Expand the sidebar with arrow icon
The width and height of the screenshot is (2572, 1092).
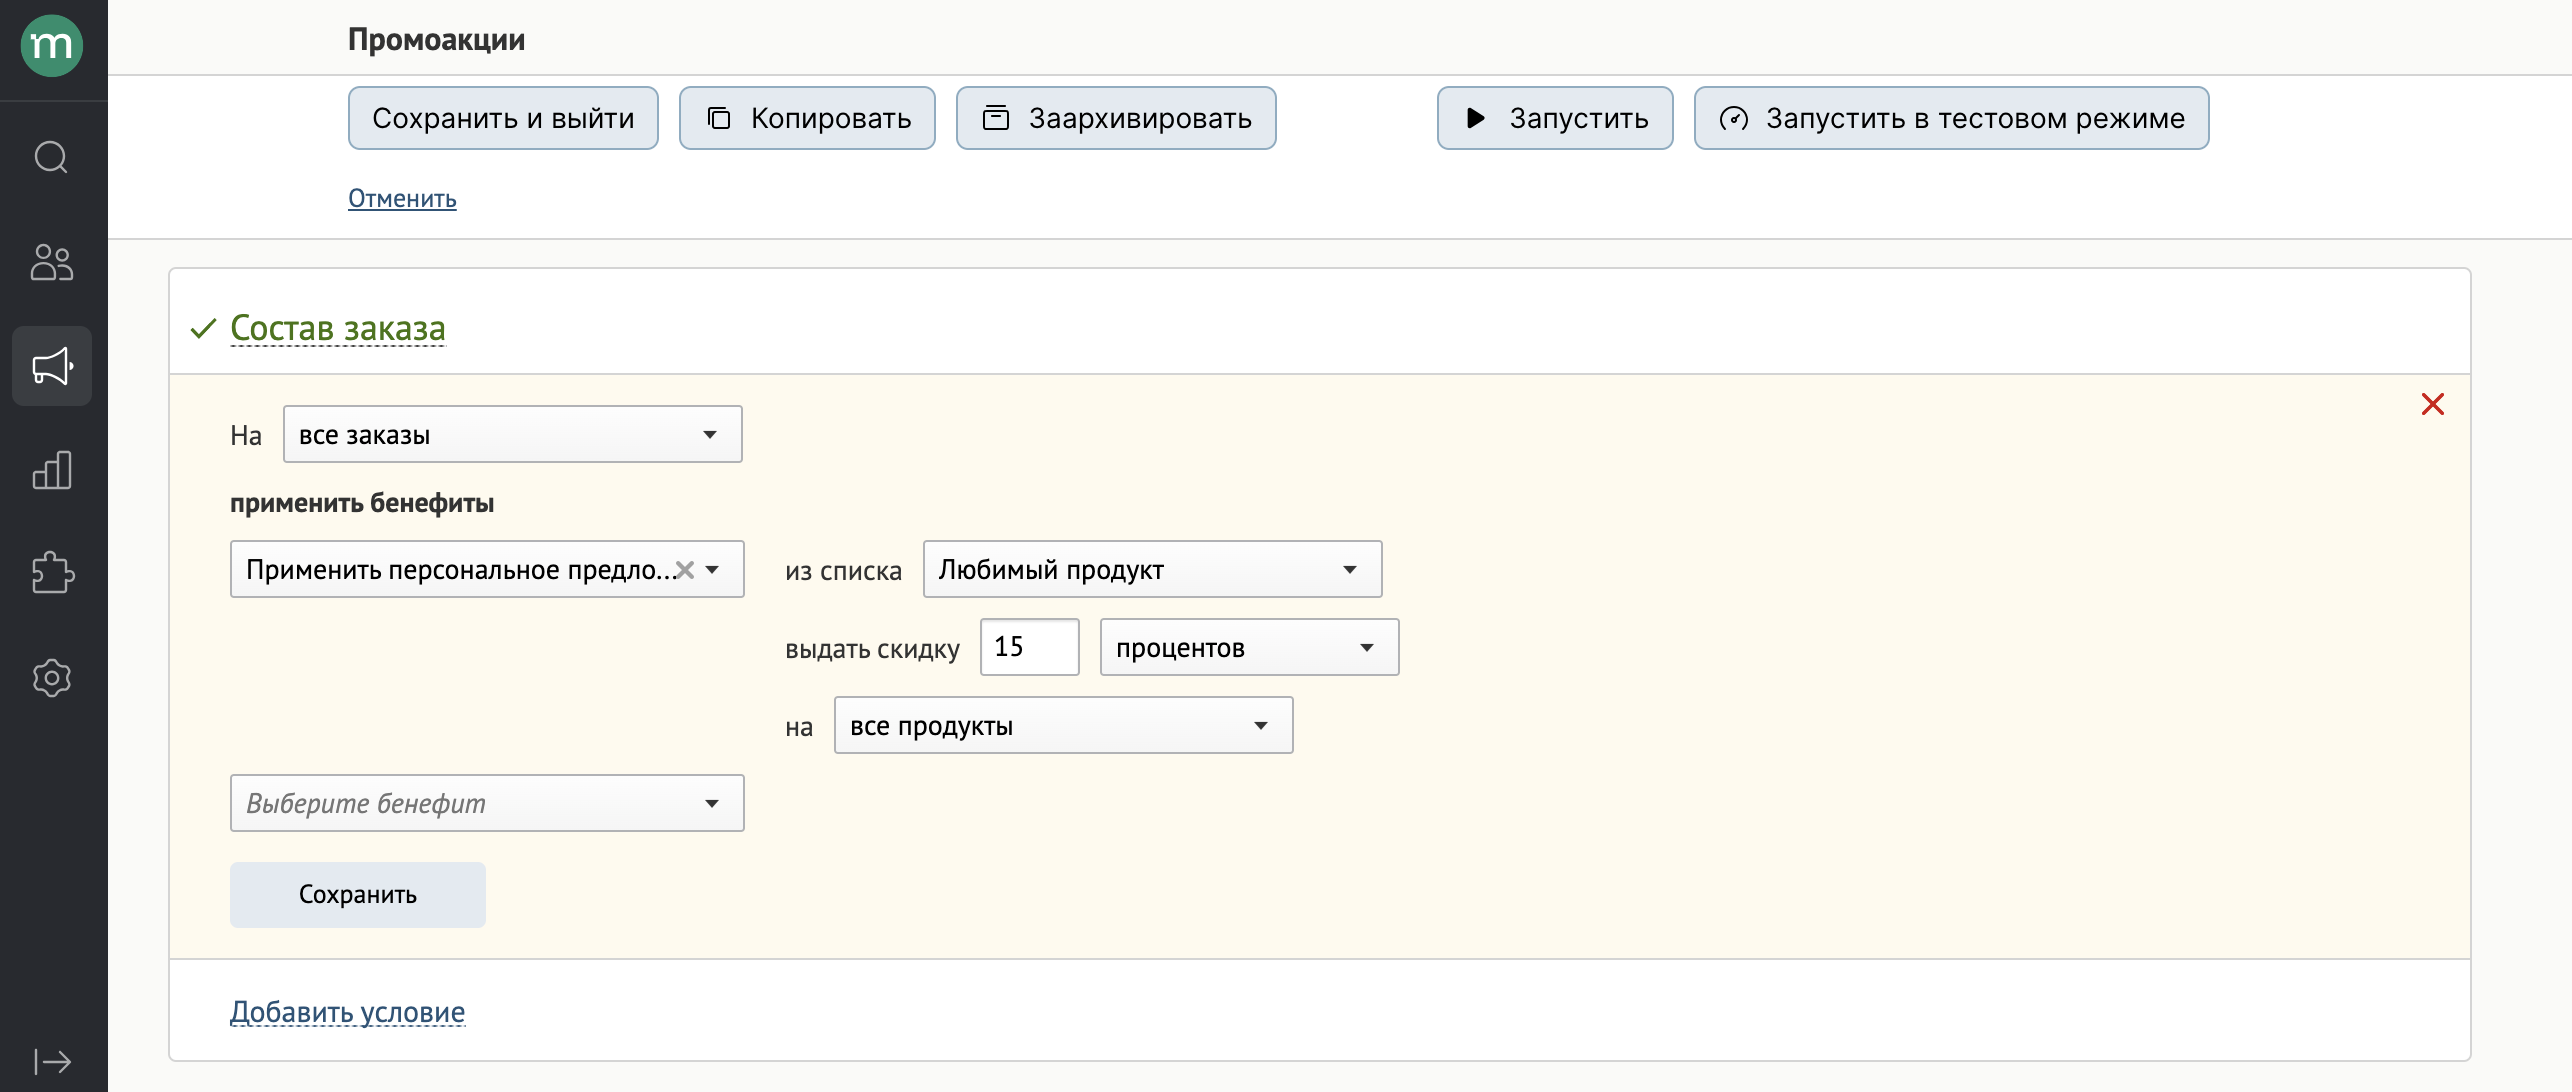coord(52,1061)
